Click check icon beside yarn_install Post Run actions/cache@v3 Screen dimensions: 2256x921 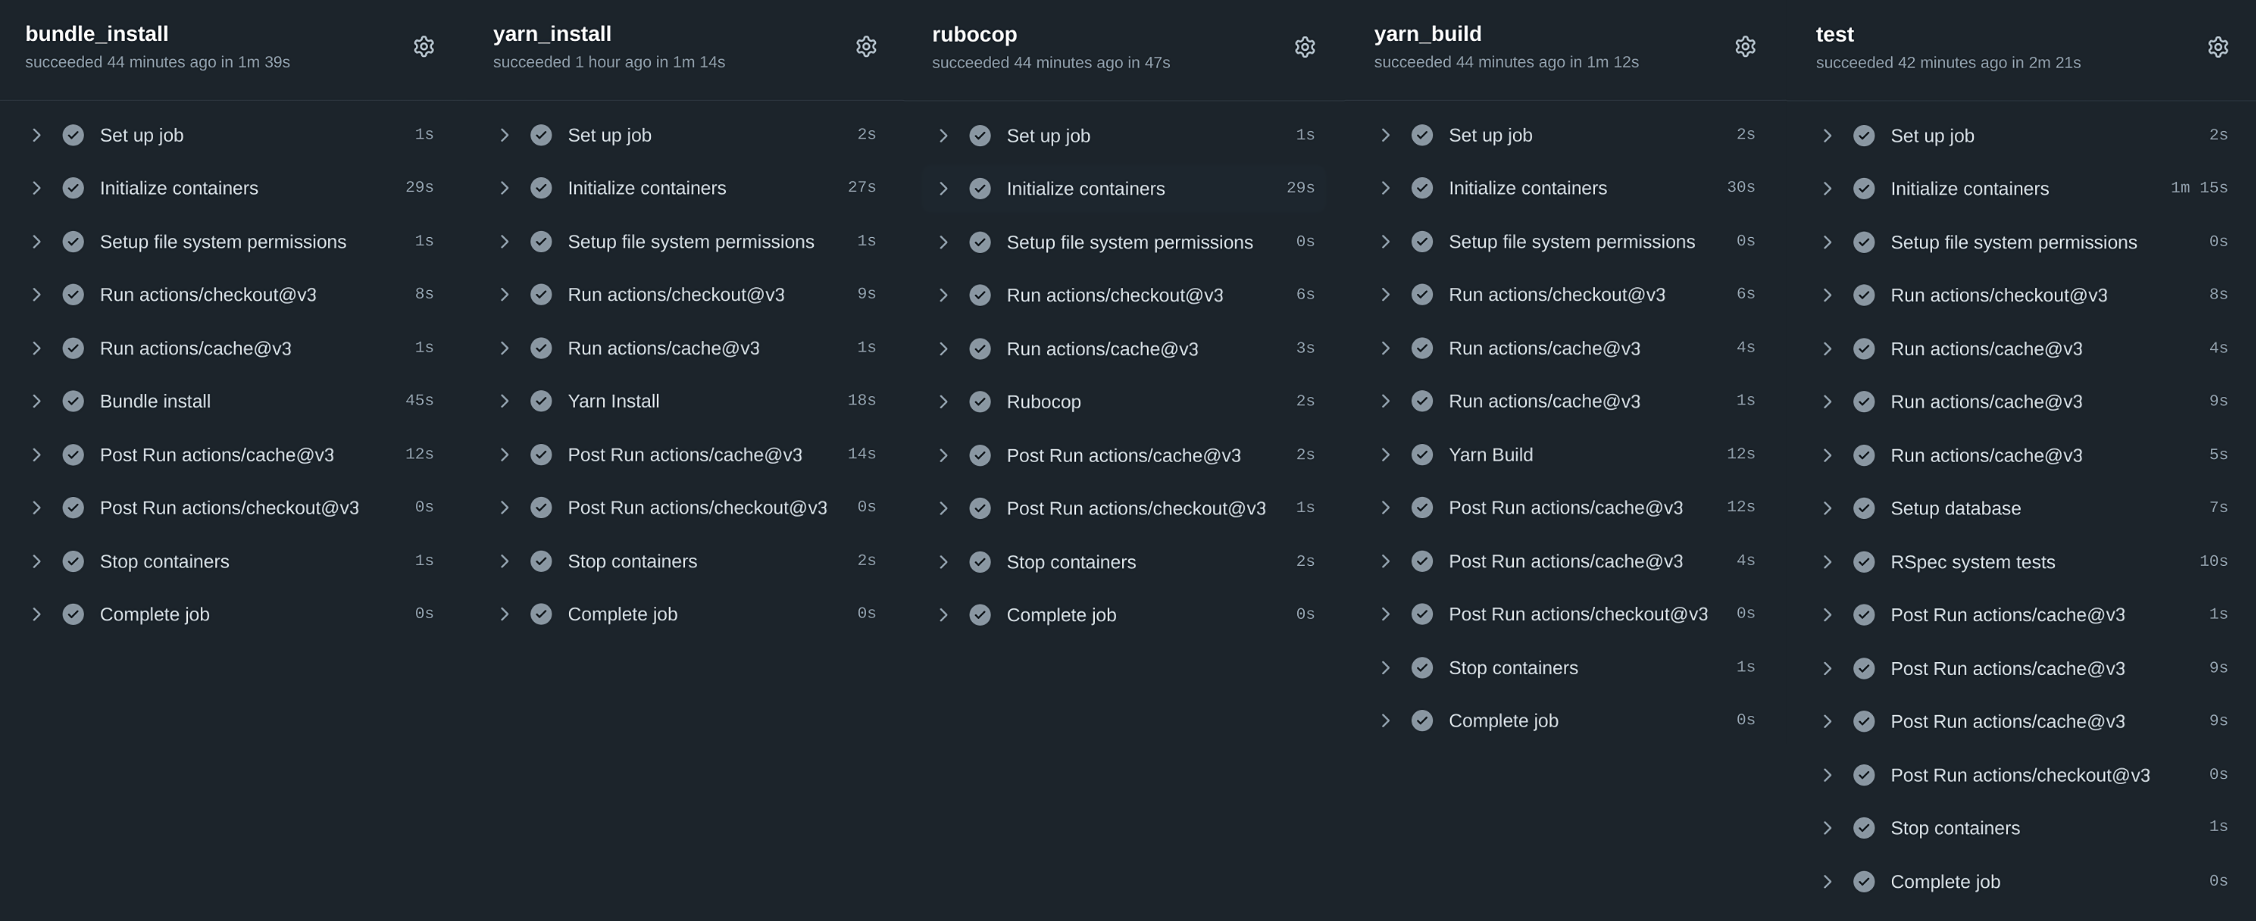[541, 455]
